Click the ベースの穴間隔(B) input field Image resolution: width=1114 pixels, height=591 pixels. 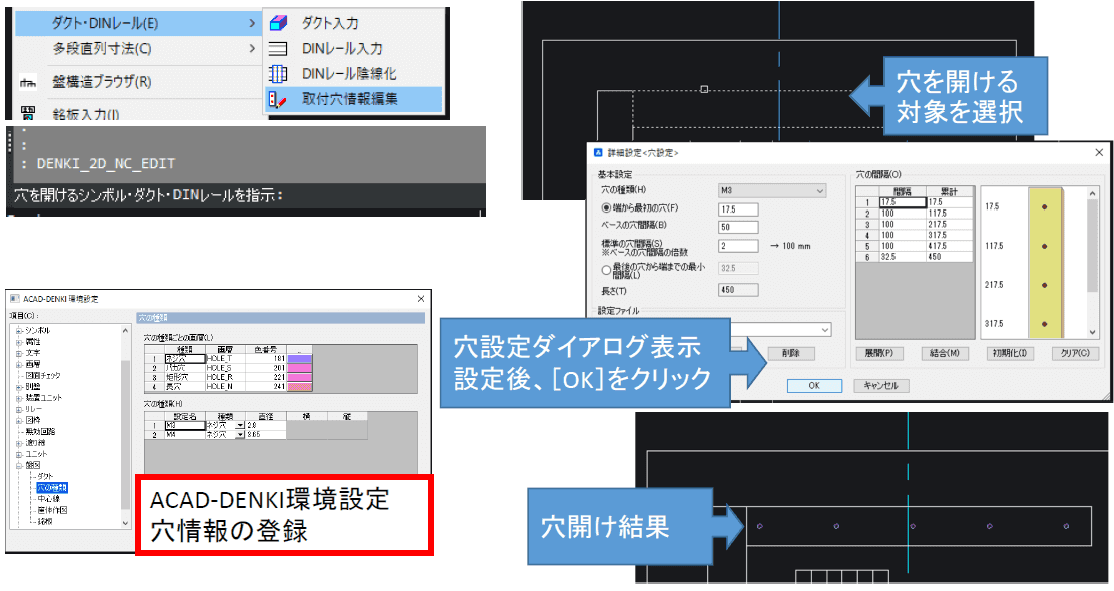[x=738, y=227]
